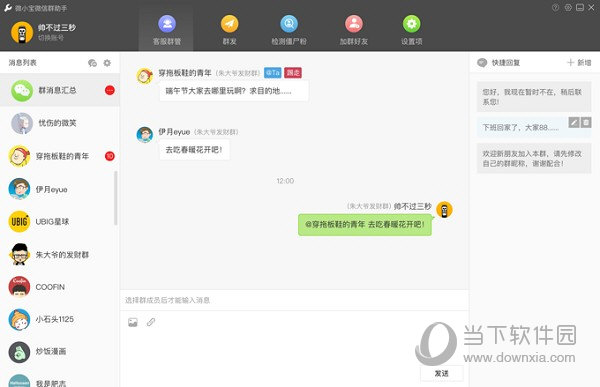Edit the 下班回家了 quick reply pencil icon
This screenshot has width=600, height=387.
574,122
